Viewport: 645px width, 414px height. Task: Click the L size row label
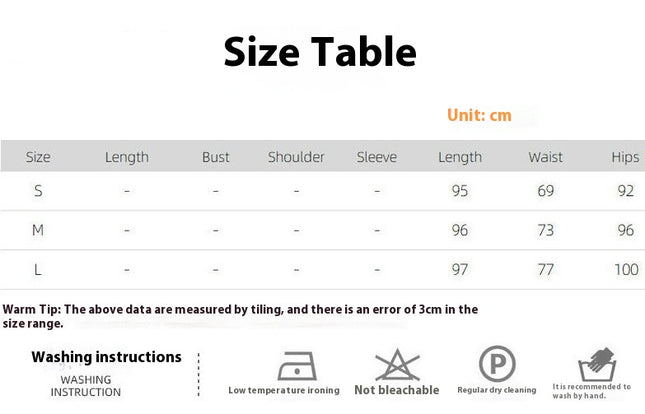point(37,270)
